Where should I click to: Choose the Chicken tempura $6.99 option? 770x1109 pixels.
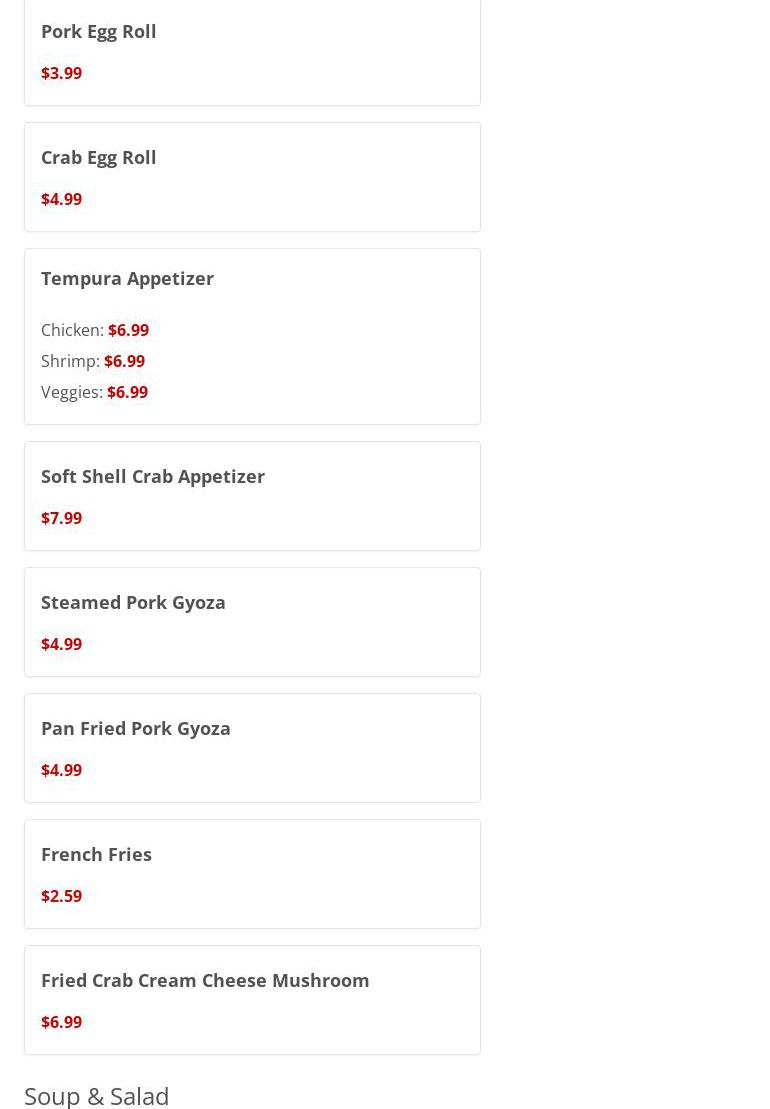[x=95, y=330]
